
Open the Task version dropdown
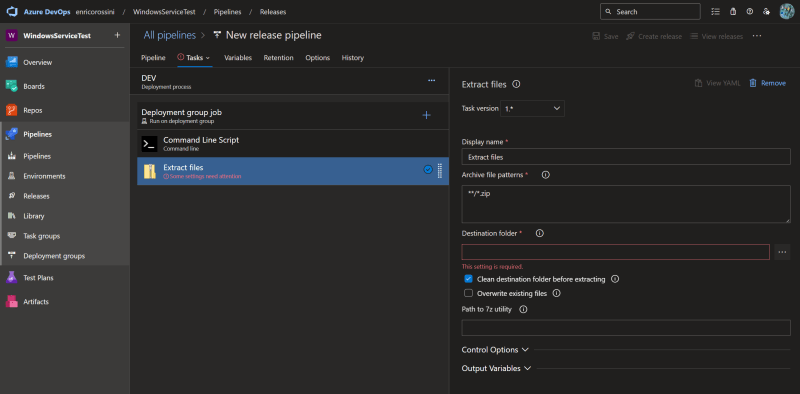(x=532, y=108)
